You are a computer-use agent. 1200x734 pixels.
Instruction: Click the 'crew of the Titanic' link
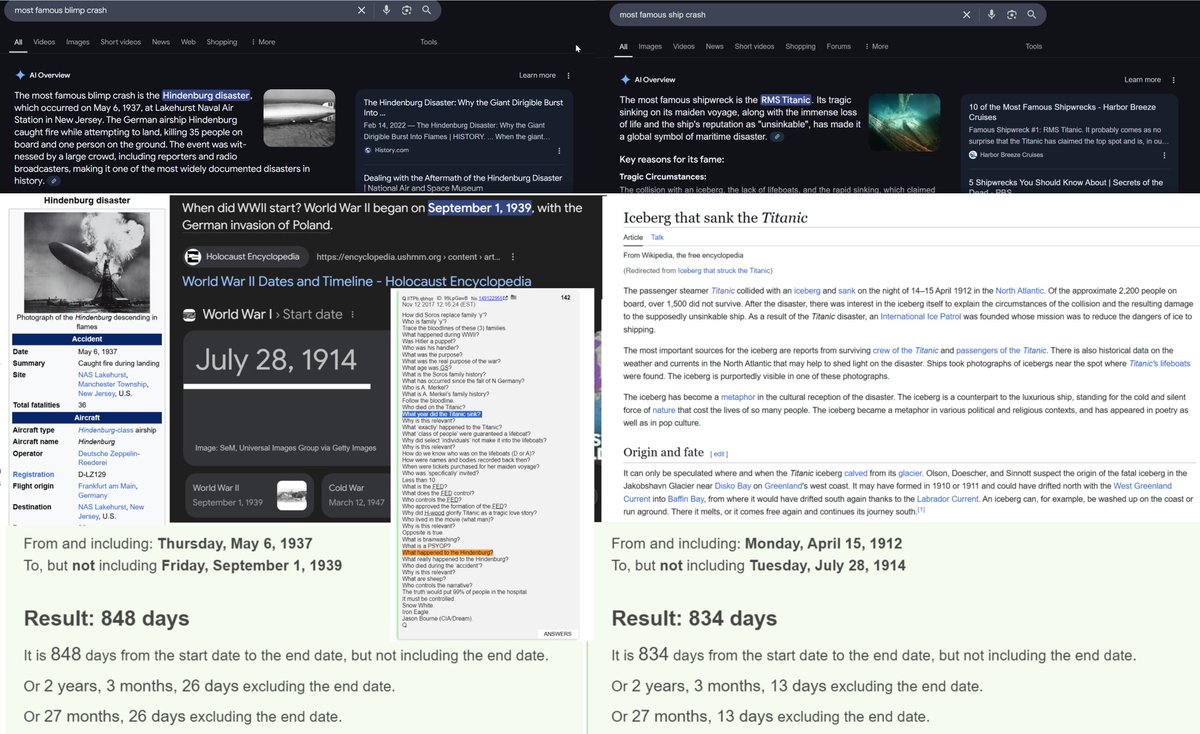[x=904, y=350]
